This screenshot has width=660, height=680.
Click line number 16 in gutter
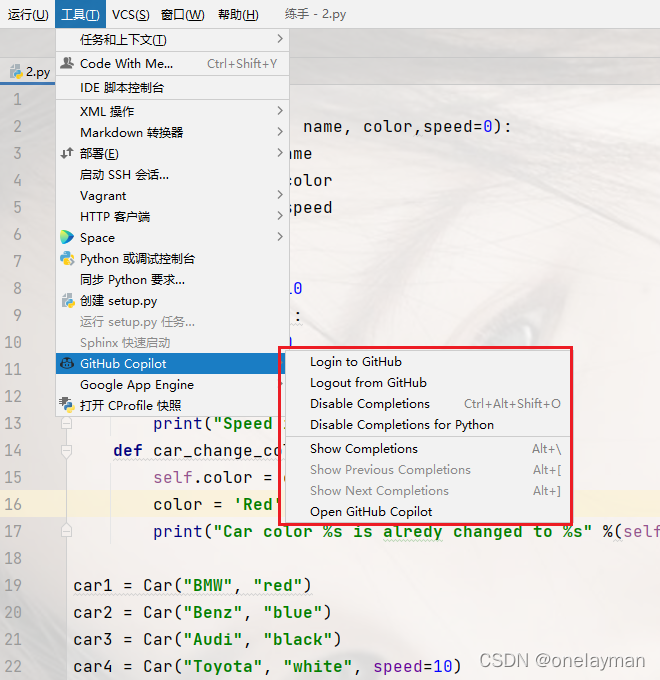pyautogui.click(x=13, y=504)
